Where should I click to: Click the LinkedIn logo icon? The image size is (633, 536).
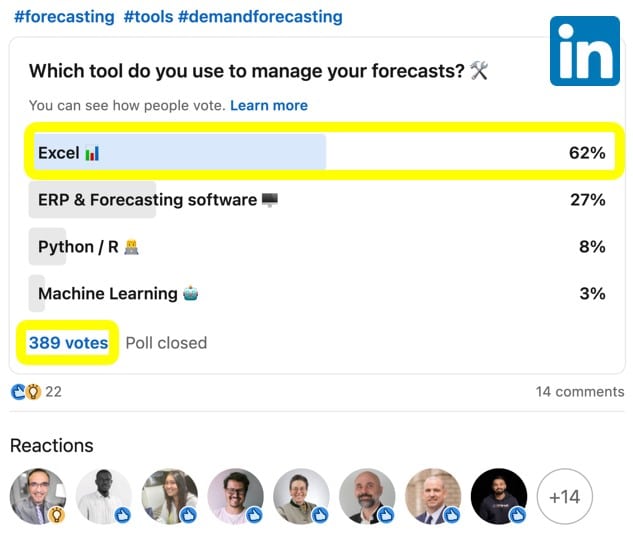pyautogui.click(x=585, y=51)
